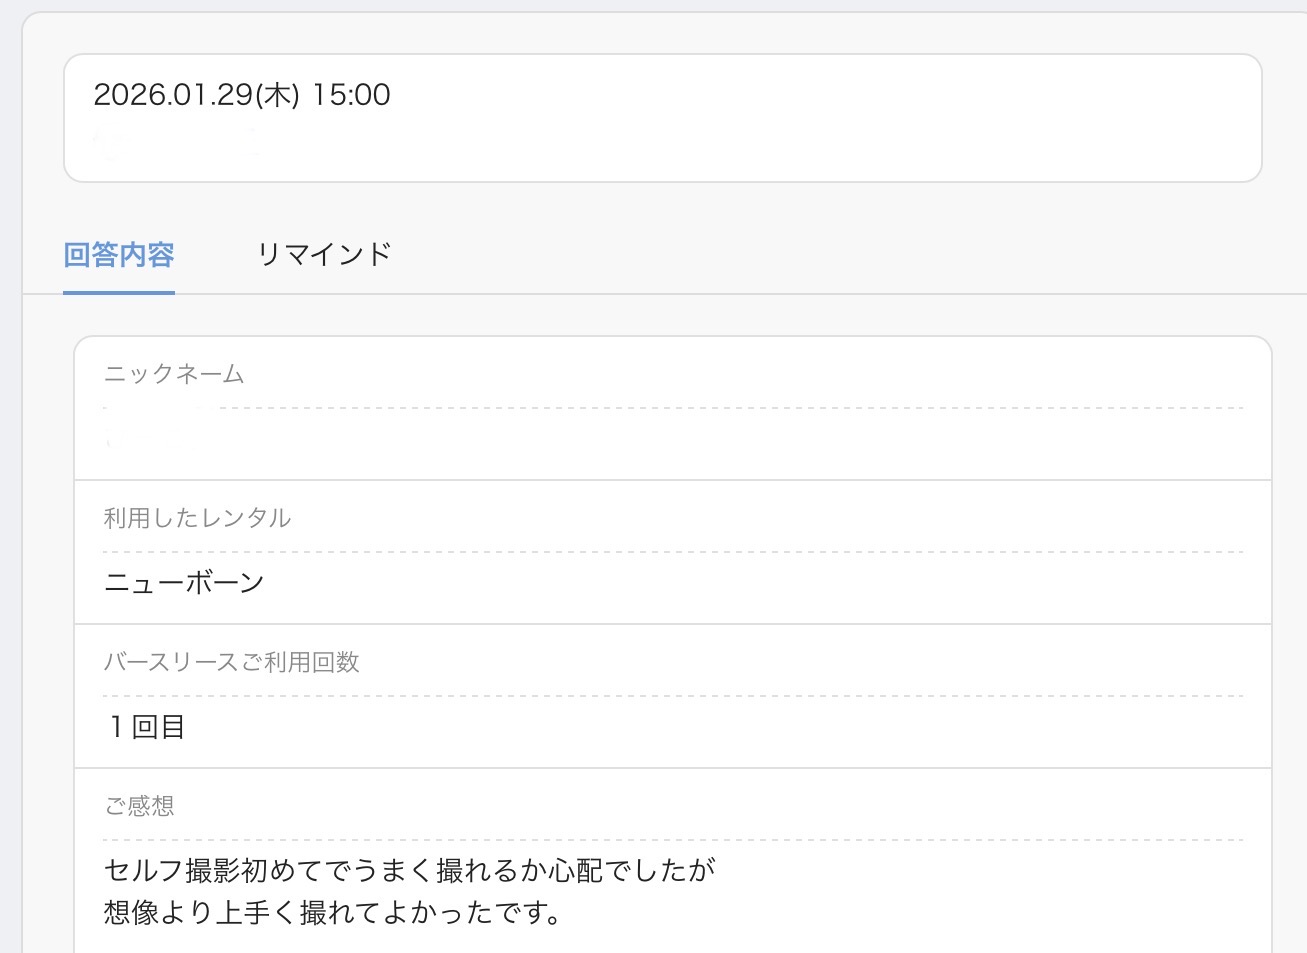Click the 2026.01.29 date text
Image resolution: width=1307 pixels, height=953 pixels.
point(172,95)
